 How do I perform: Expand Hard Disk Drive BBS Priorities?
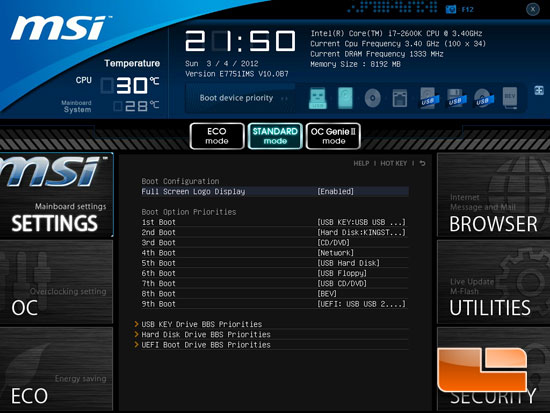[x=206, y=334]
